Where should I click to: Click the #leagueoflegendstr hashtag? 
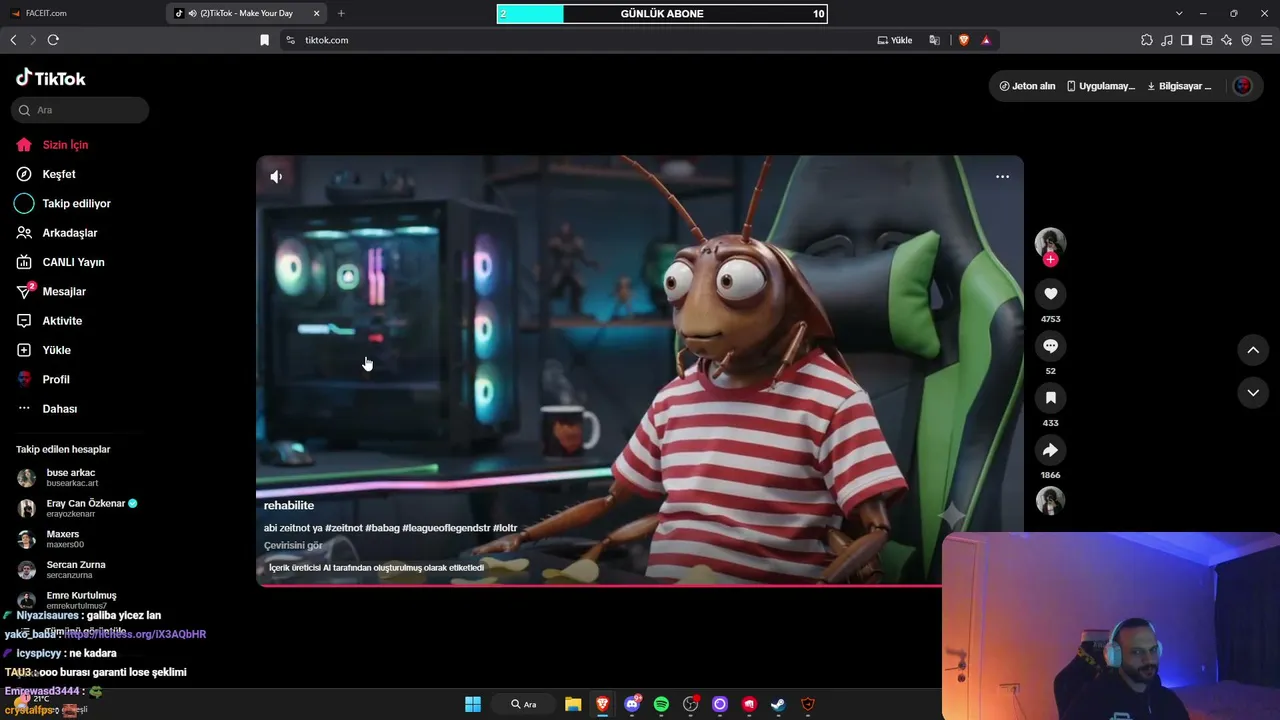tap(446, 528)
